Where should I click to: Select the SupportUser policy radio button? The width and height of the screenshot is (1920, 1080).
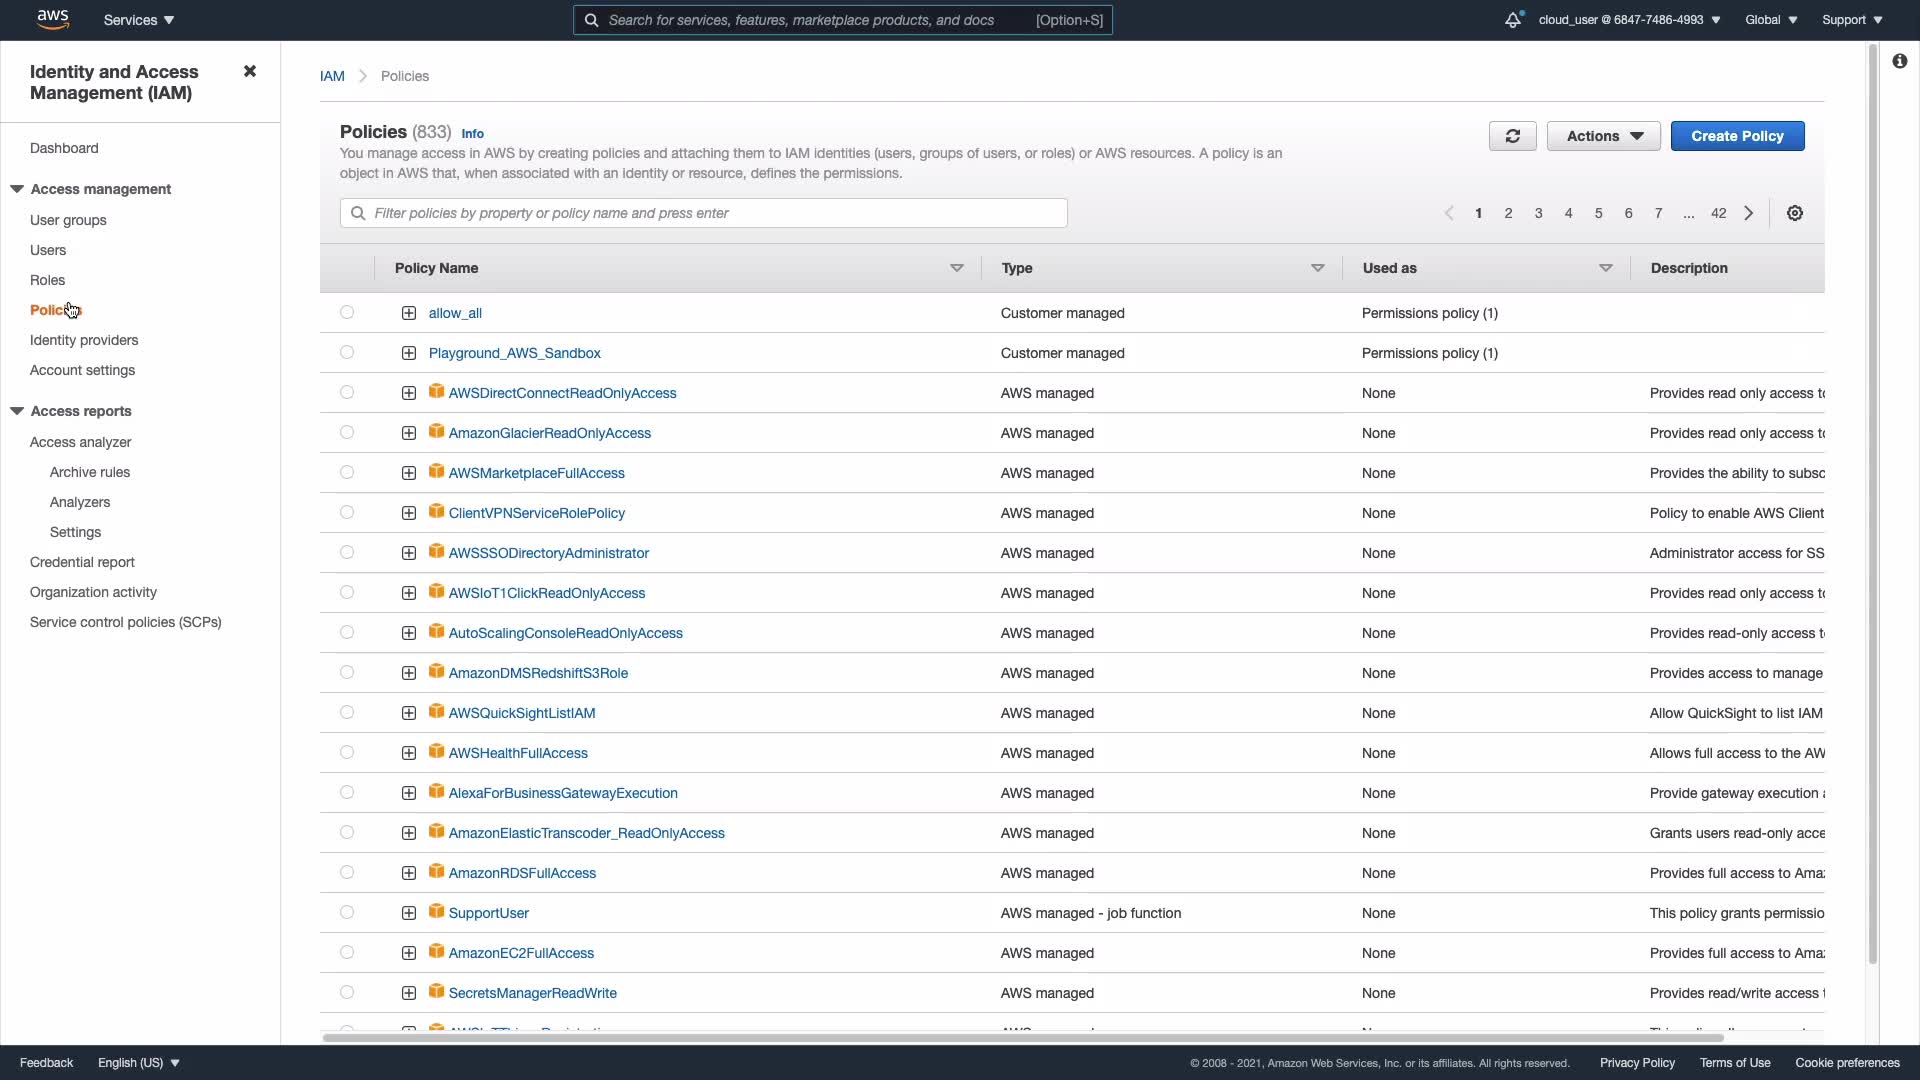tap(347, 912)
